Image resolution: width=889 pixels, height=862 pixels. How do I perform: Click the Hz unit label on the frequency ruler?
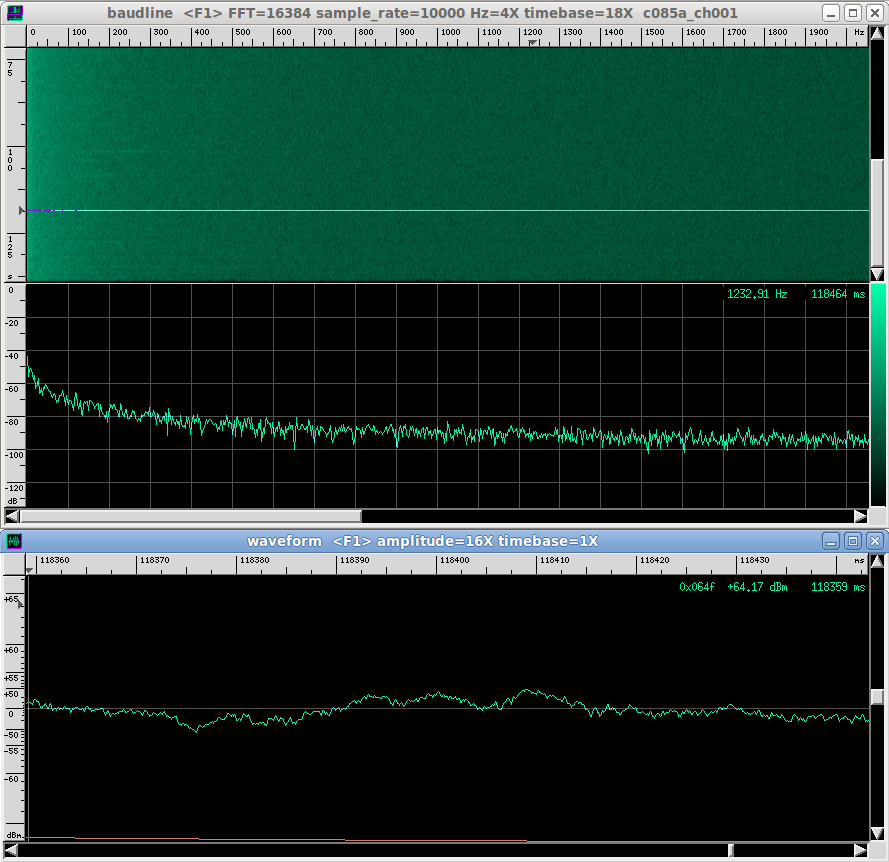click(x=861, y=31)
